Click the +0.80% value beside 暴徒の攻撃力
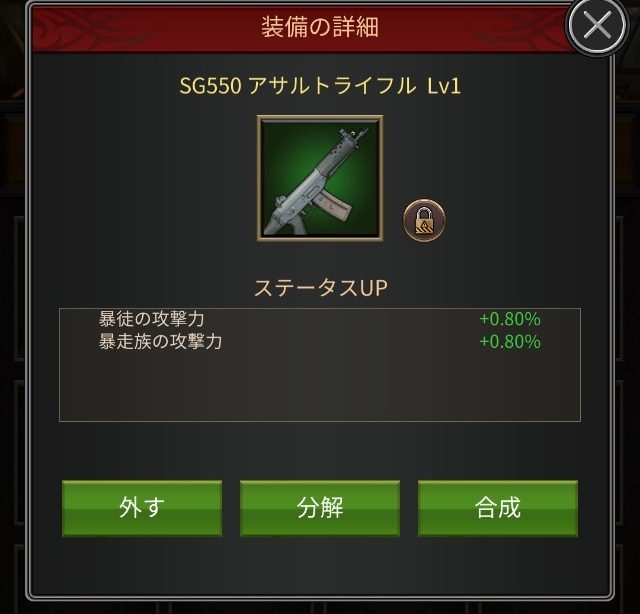Screen dimensions: 640x614 (510, 319)
